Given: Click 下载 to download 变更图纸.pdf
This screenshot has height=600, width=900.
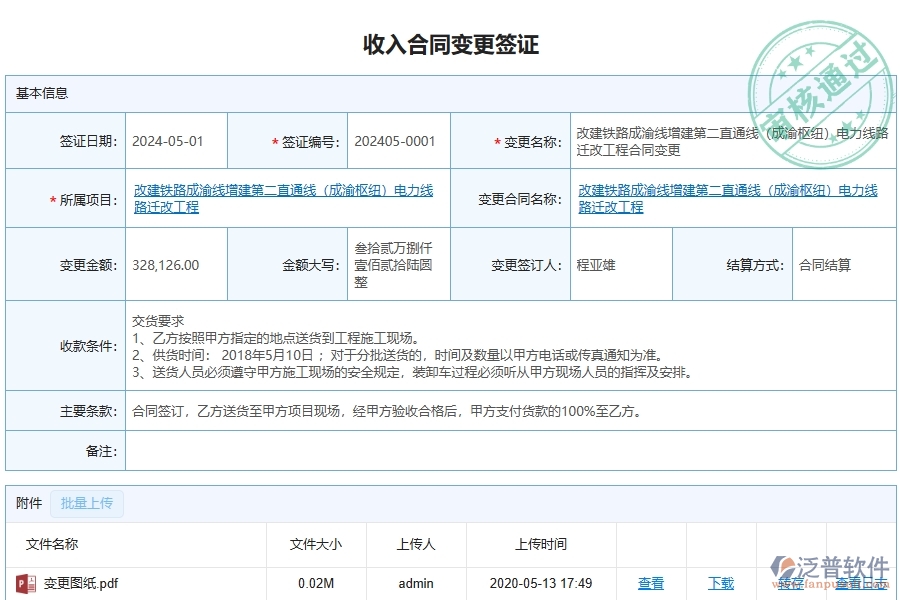Looking at the screenshot, I should click(721, 583).
